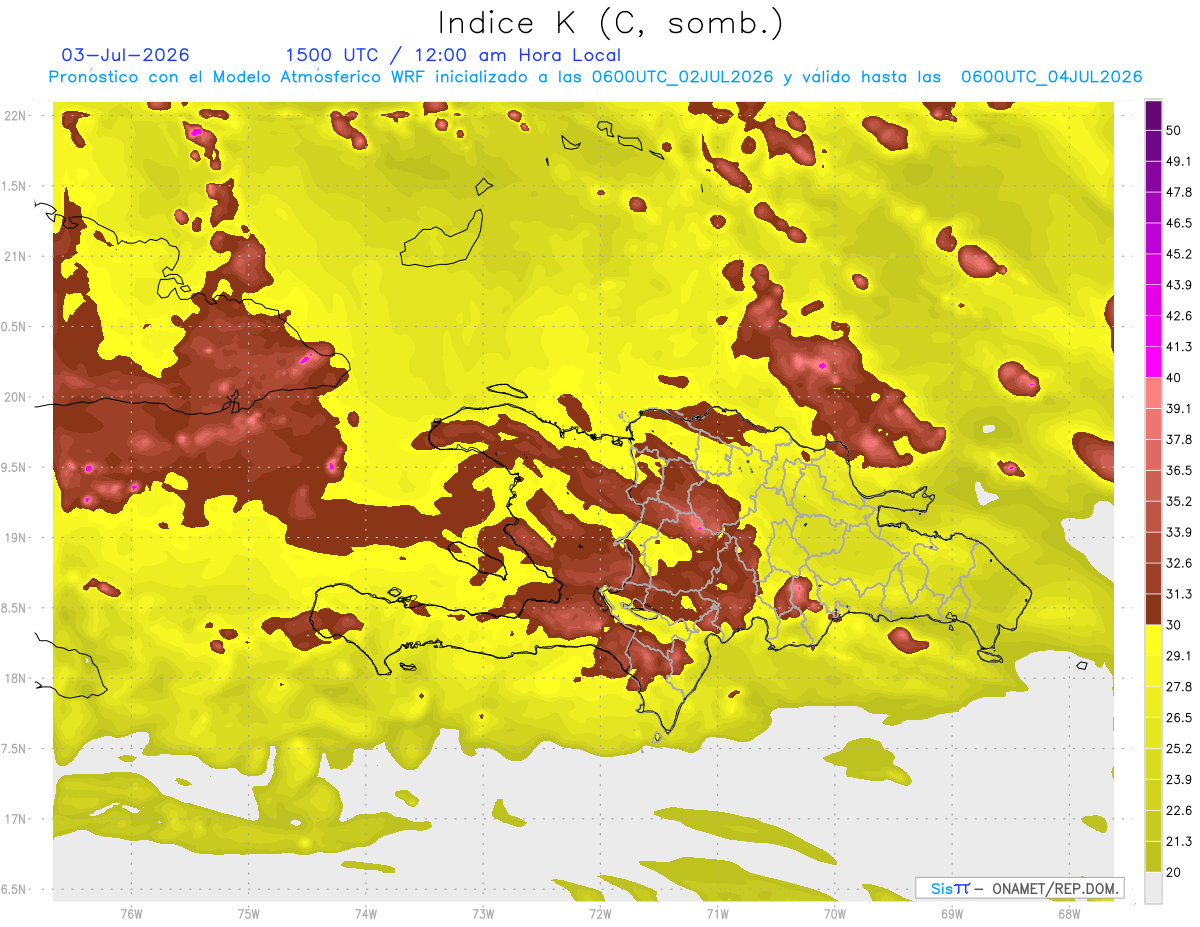The height and width of the screenshot is (927, 1200).
Task: Click the colorbar value "46.5"
Action: pyautogui.click(x=1179, y=223)
